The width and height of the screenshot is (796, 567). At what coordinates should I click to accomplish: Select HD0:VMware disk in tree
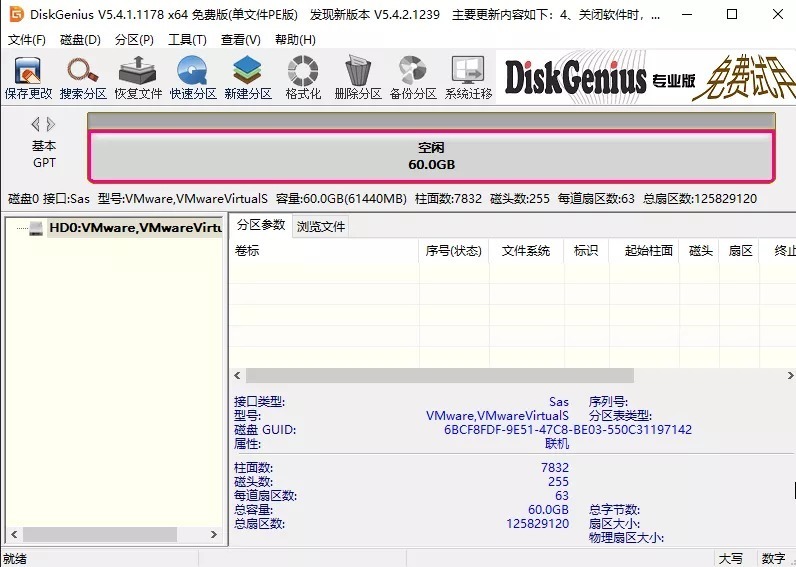coord(134,228)
